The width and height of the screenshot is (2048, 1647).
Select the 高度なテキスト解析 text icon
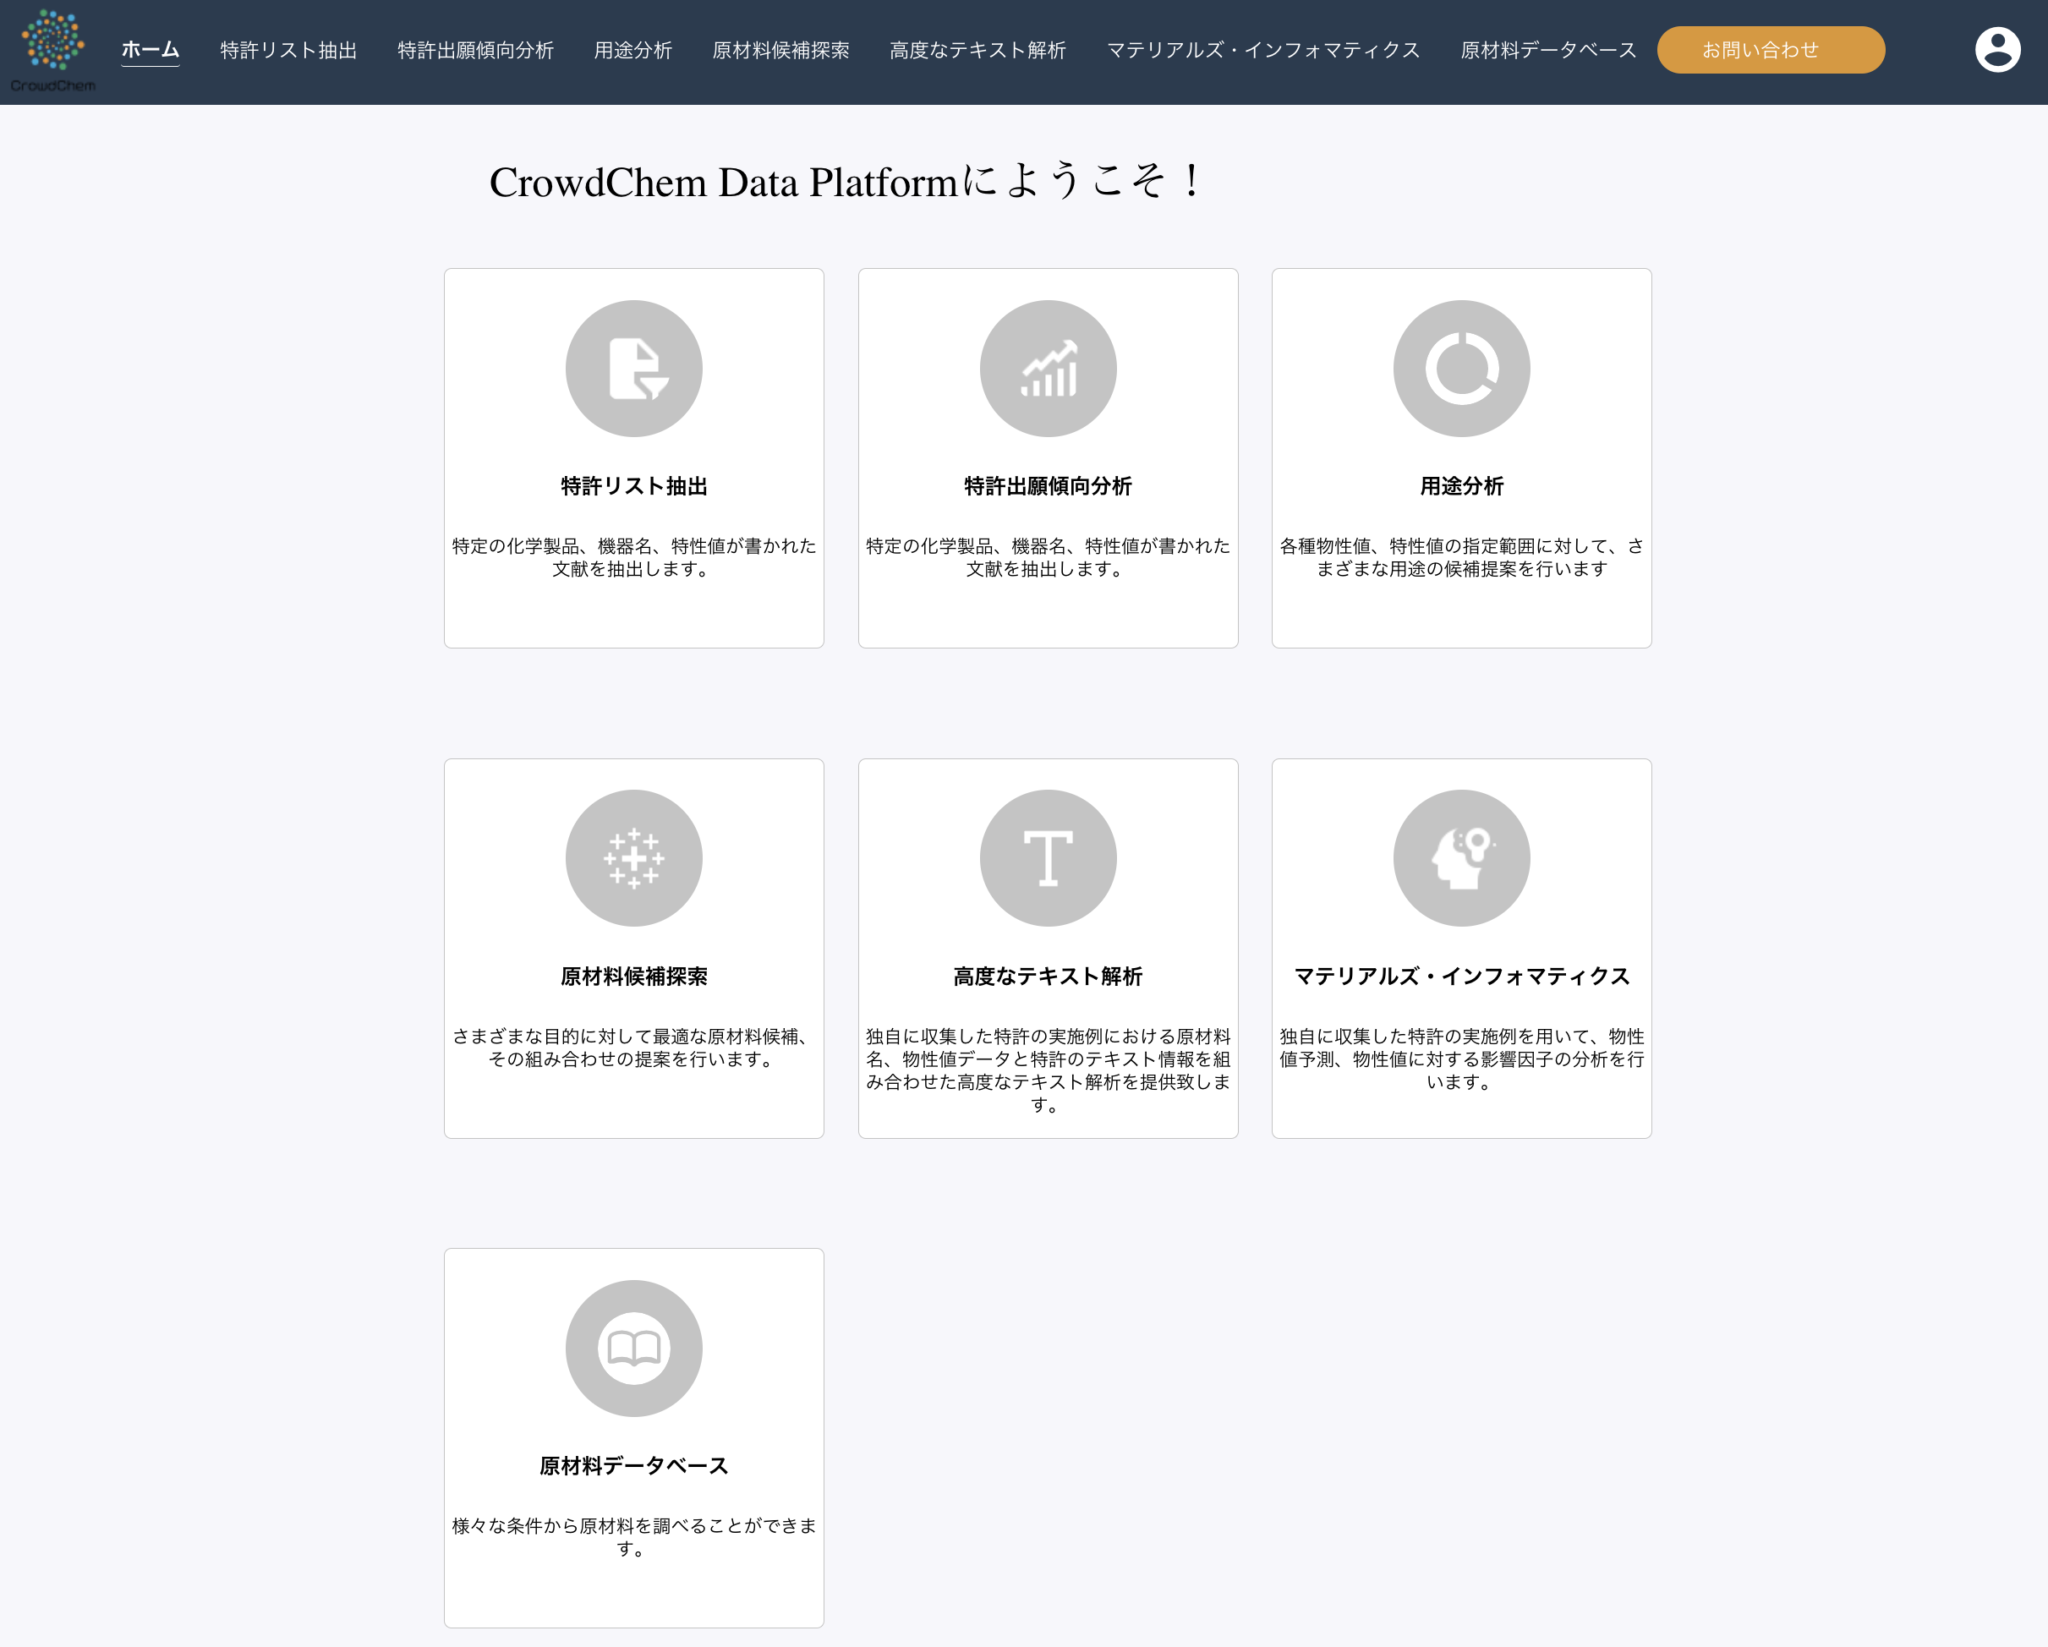click(x=1048, y=857)
